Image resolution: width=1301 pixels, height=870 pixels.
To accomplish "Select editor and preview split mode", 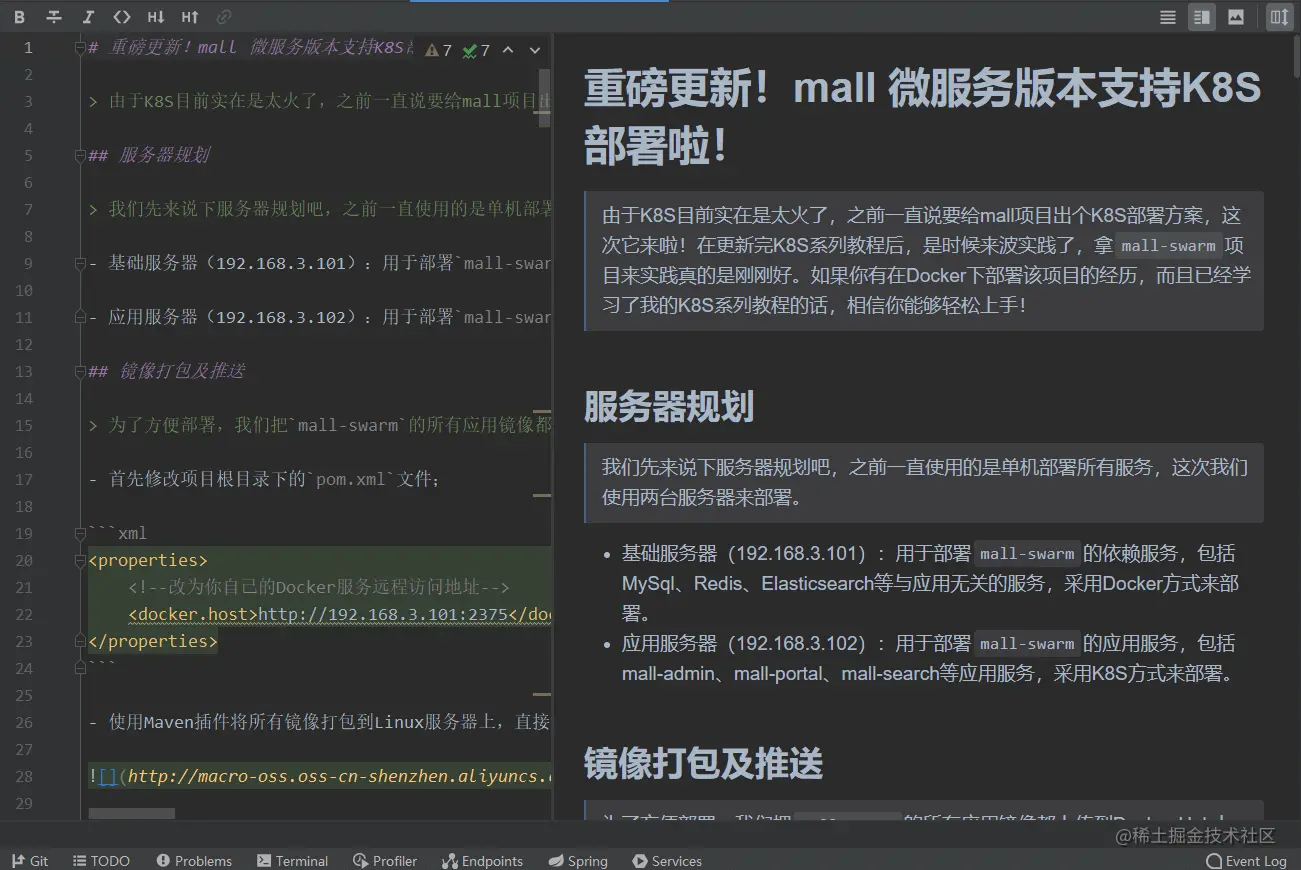I will [x=1201, y=17].
